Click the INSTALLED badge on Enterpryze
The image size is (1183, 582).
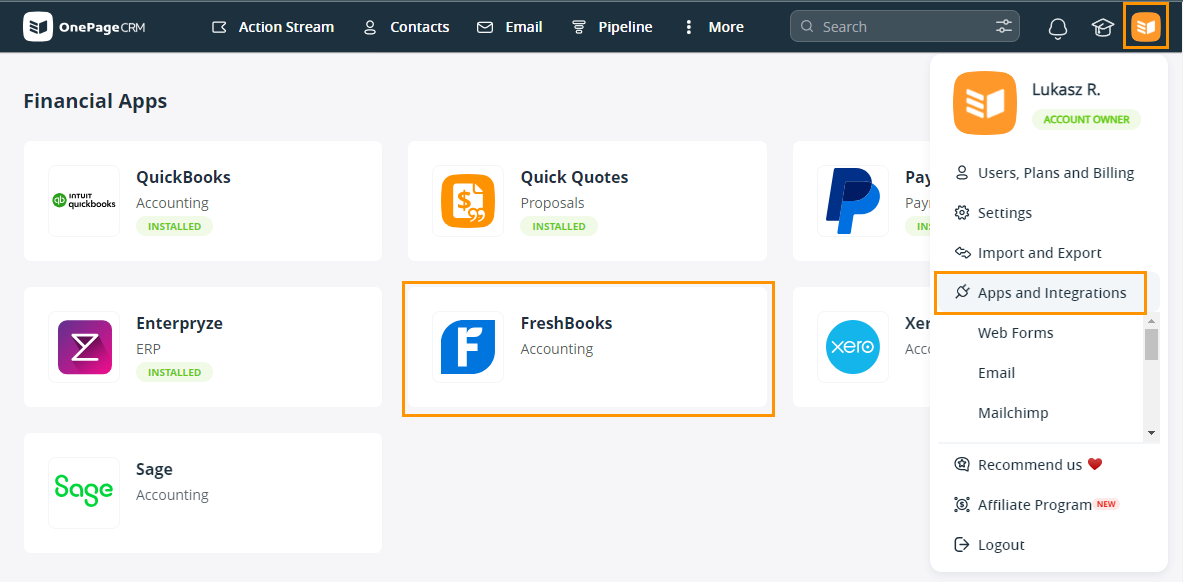(174, 372)
